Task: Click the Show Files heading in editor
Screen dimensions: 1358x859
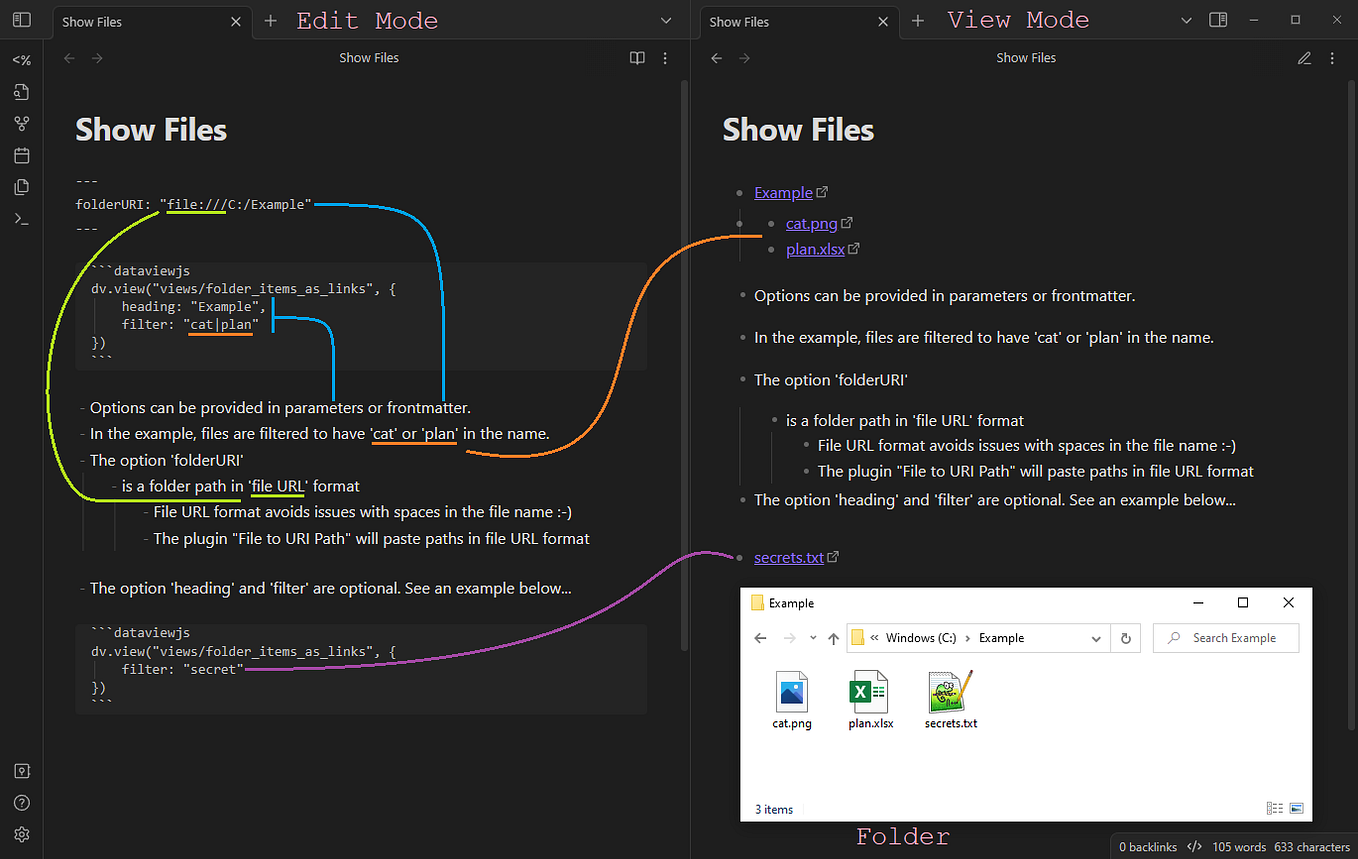Action: (151, 130)
